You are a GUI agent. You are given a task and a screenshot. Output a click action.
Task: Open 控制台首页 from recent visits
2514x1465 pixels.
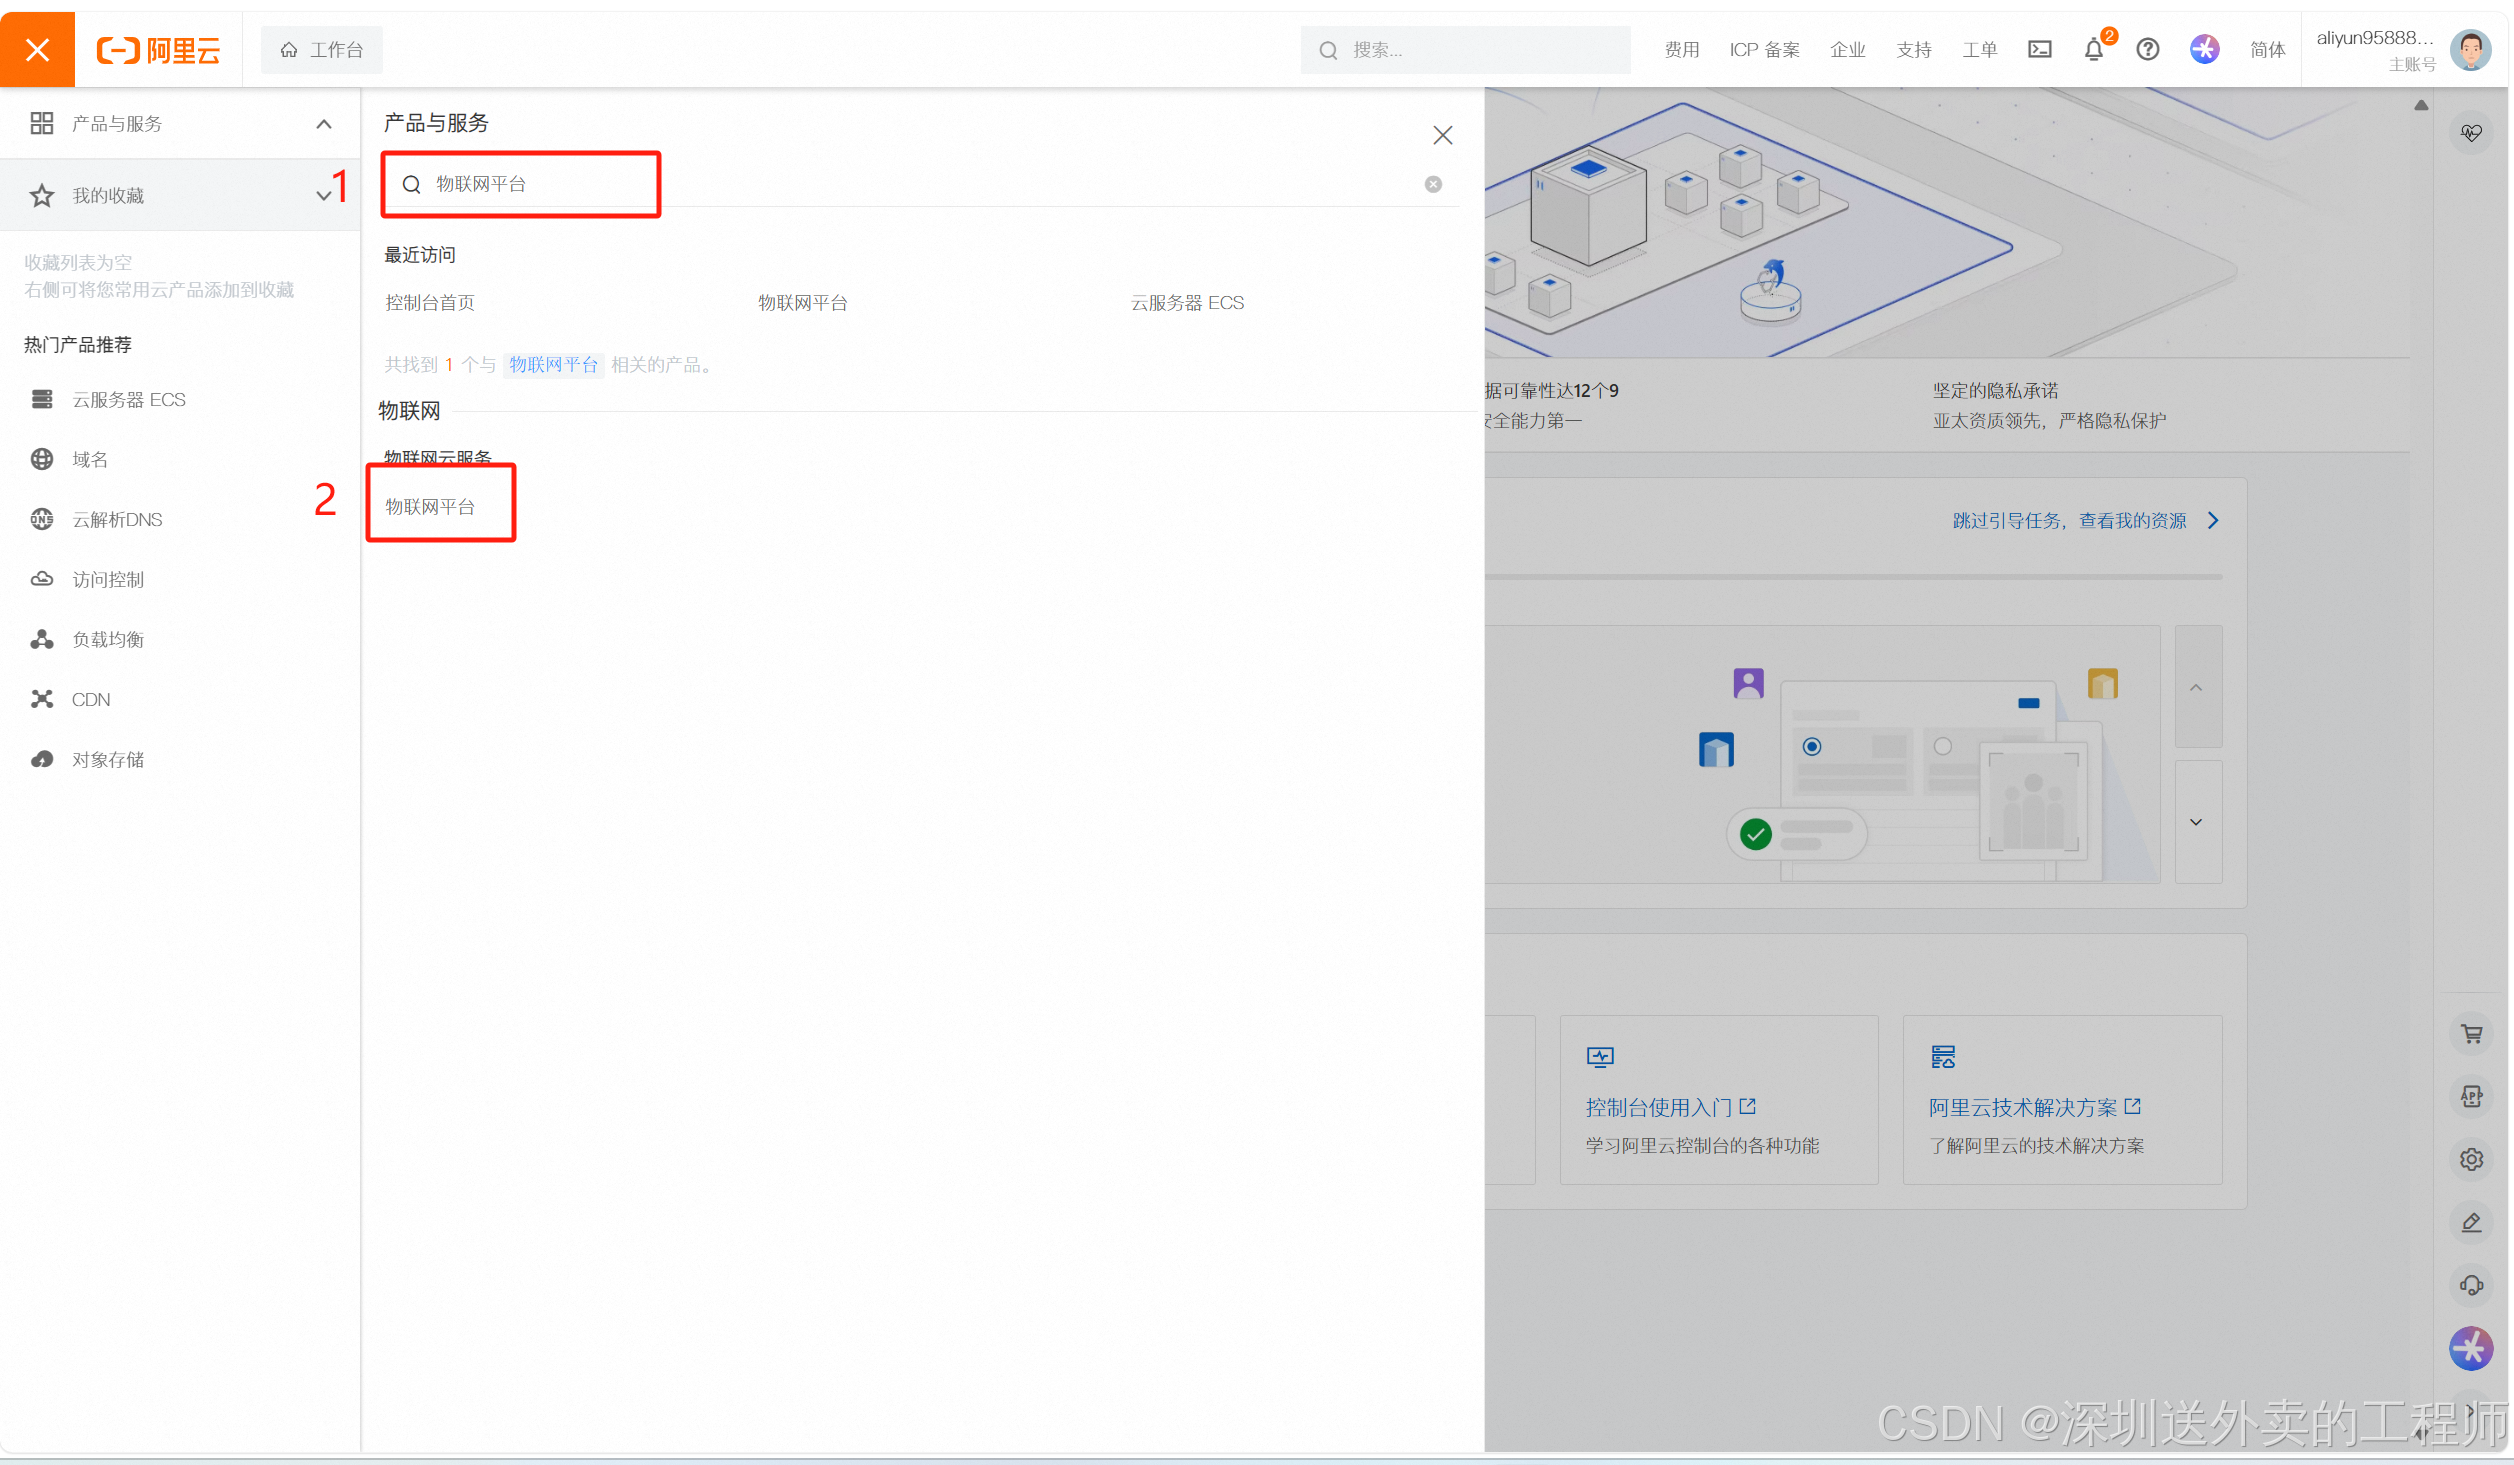click(x=430, y=303)
